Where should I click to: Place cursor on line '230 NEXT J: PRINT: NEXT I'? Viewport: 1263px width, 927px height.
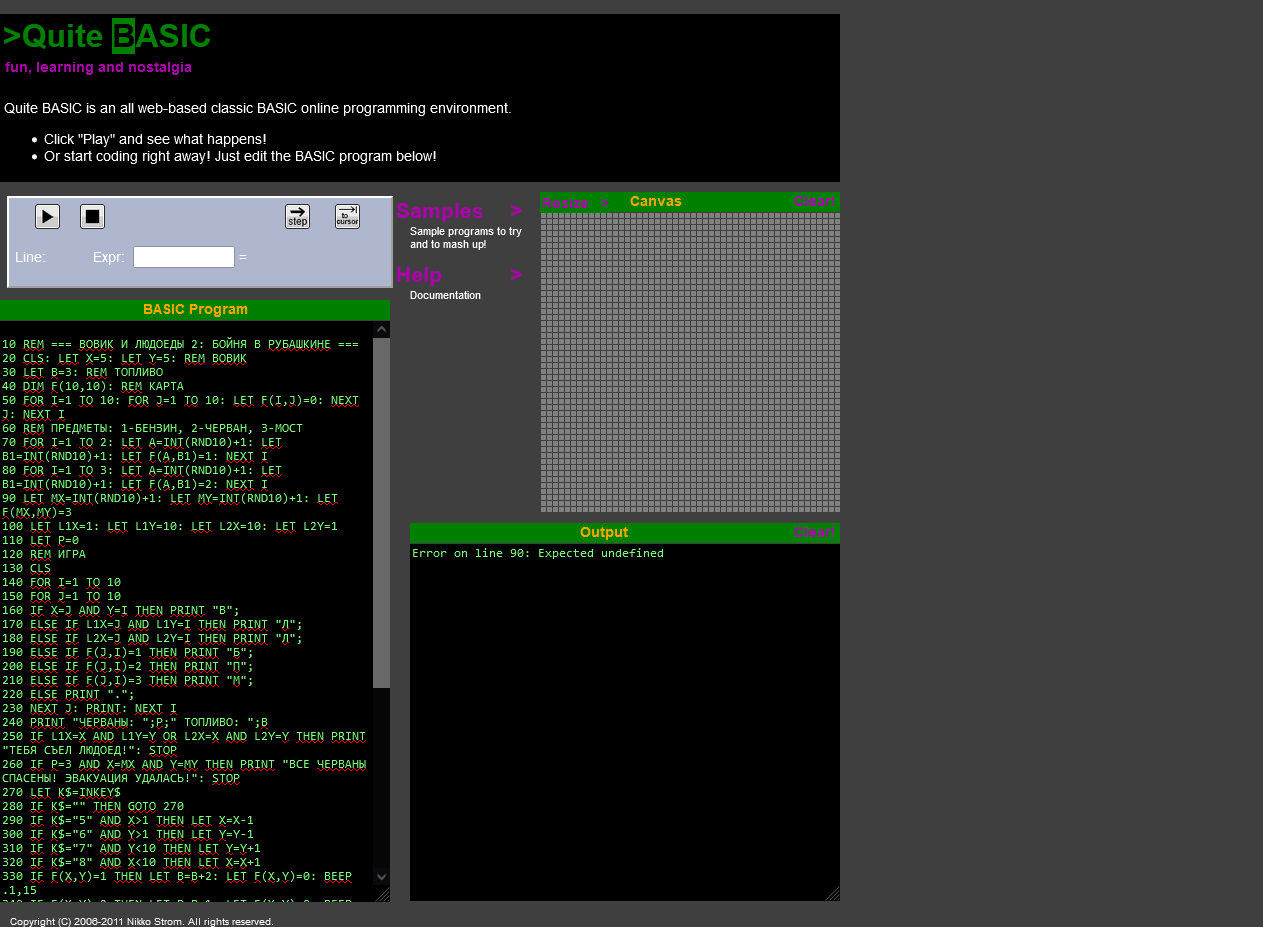click(89, 708)
